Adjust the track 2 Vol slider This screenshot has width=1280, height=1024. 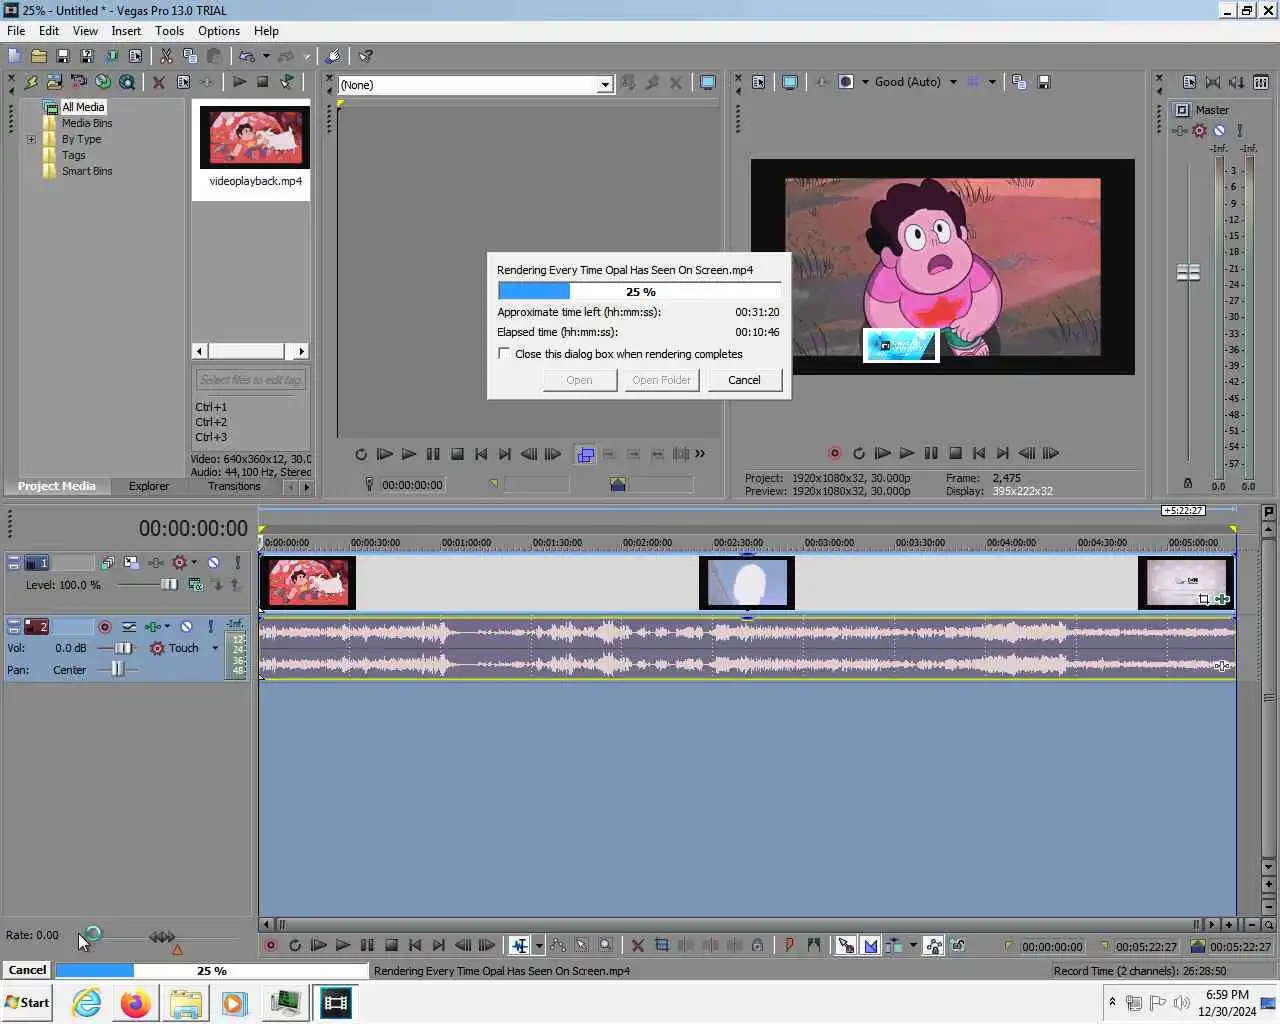(123, 648)
